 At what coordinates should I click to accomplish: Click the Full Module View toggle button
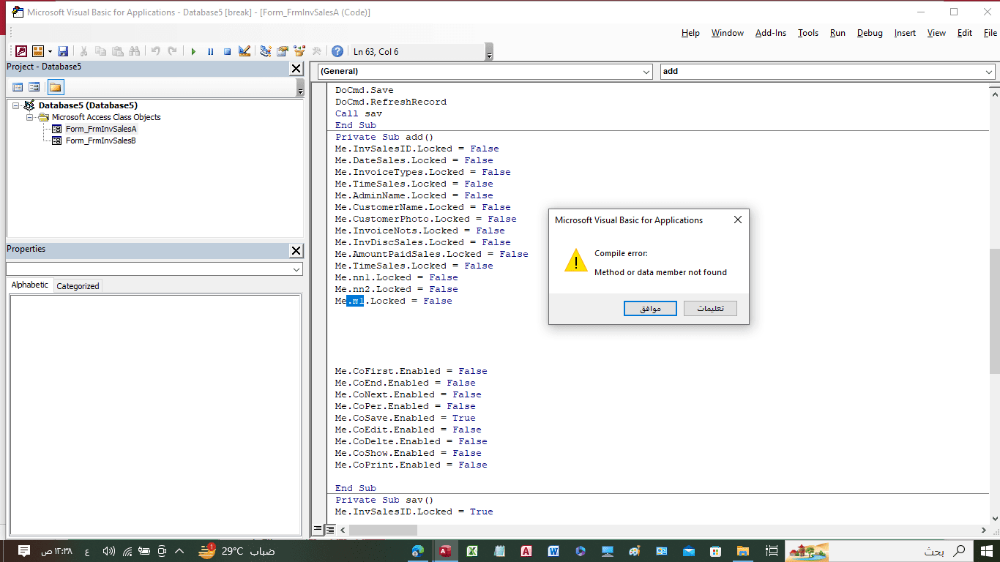(x=330, y=529)
